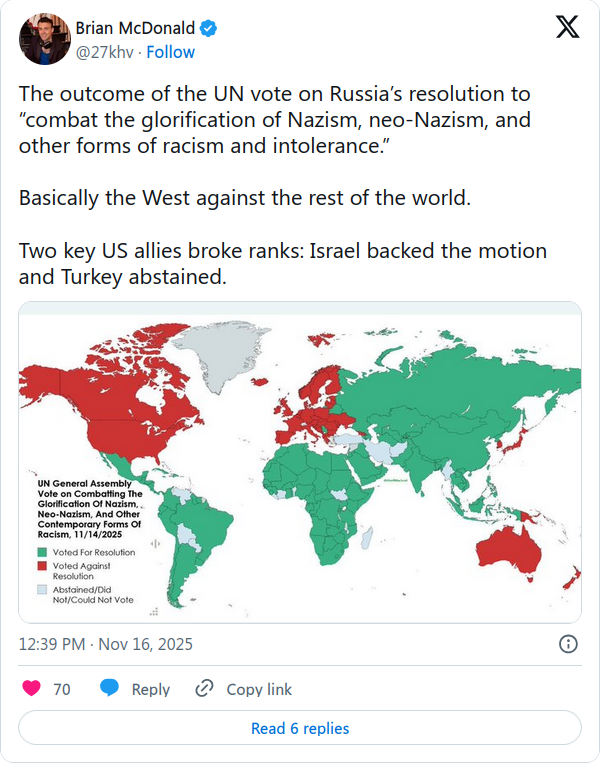This screenshot has height=766, width=601.
Task: Click the Reply speech bubble icon
Action: [x=110, y=689]
